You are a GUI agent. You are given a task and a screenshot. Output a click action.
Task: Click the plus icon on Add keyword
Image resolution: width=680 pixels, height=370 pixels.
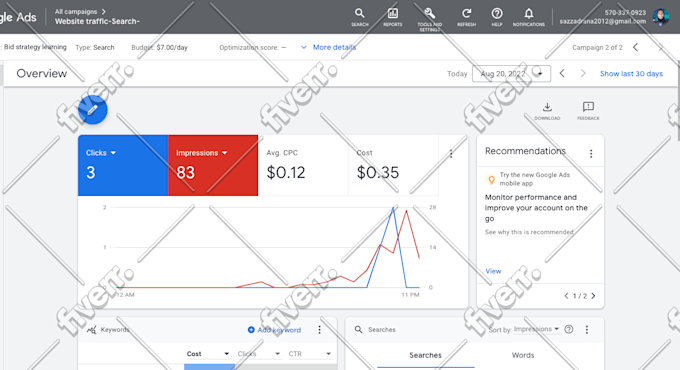[251, 330]
